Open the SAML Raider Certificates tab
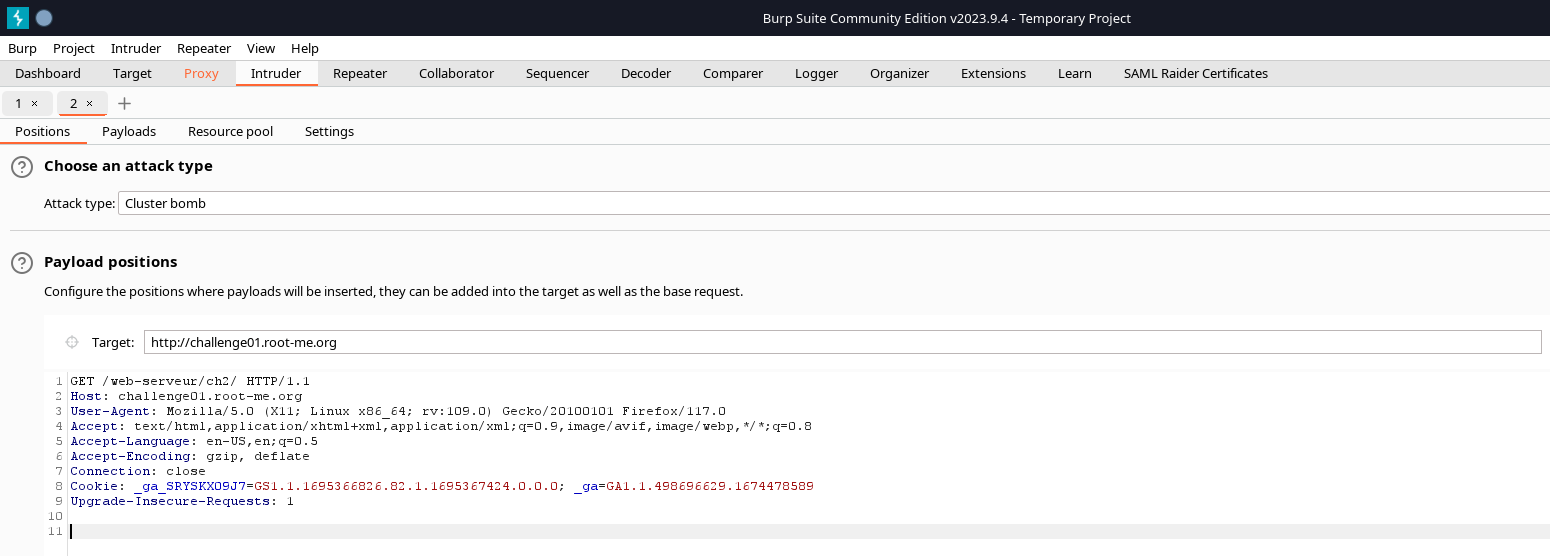This screenshot has width=1550, height=556. point(1196,73)
